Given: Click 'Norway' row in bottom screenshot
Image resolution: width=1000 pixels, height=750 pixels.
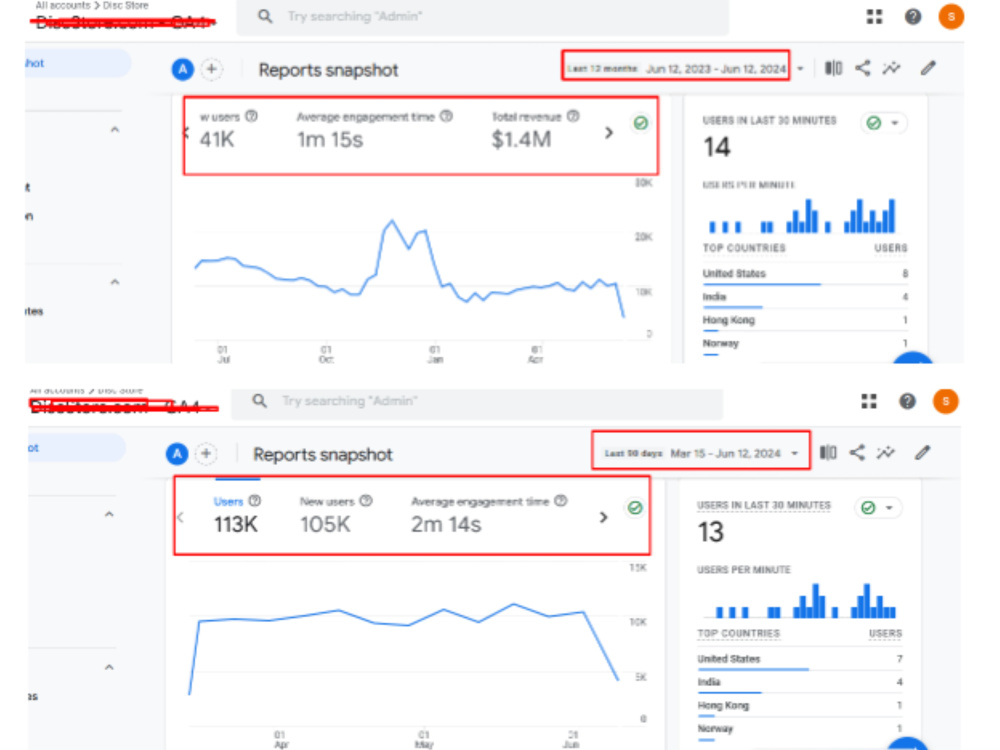Looking at the screenshot, I should pos(800,731).
